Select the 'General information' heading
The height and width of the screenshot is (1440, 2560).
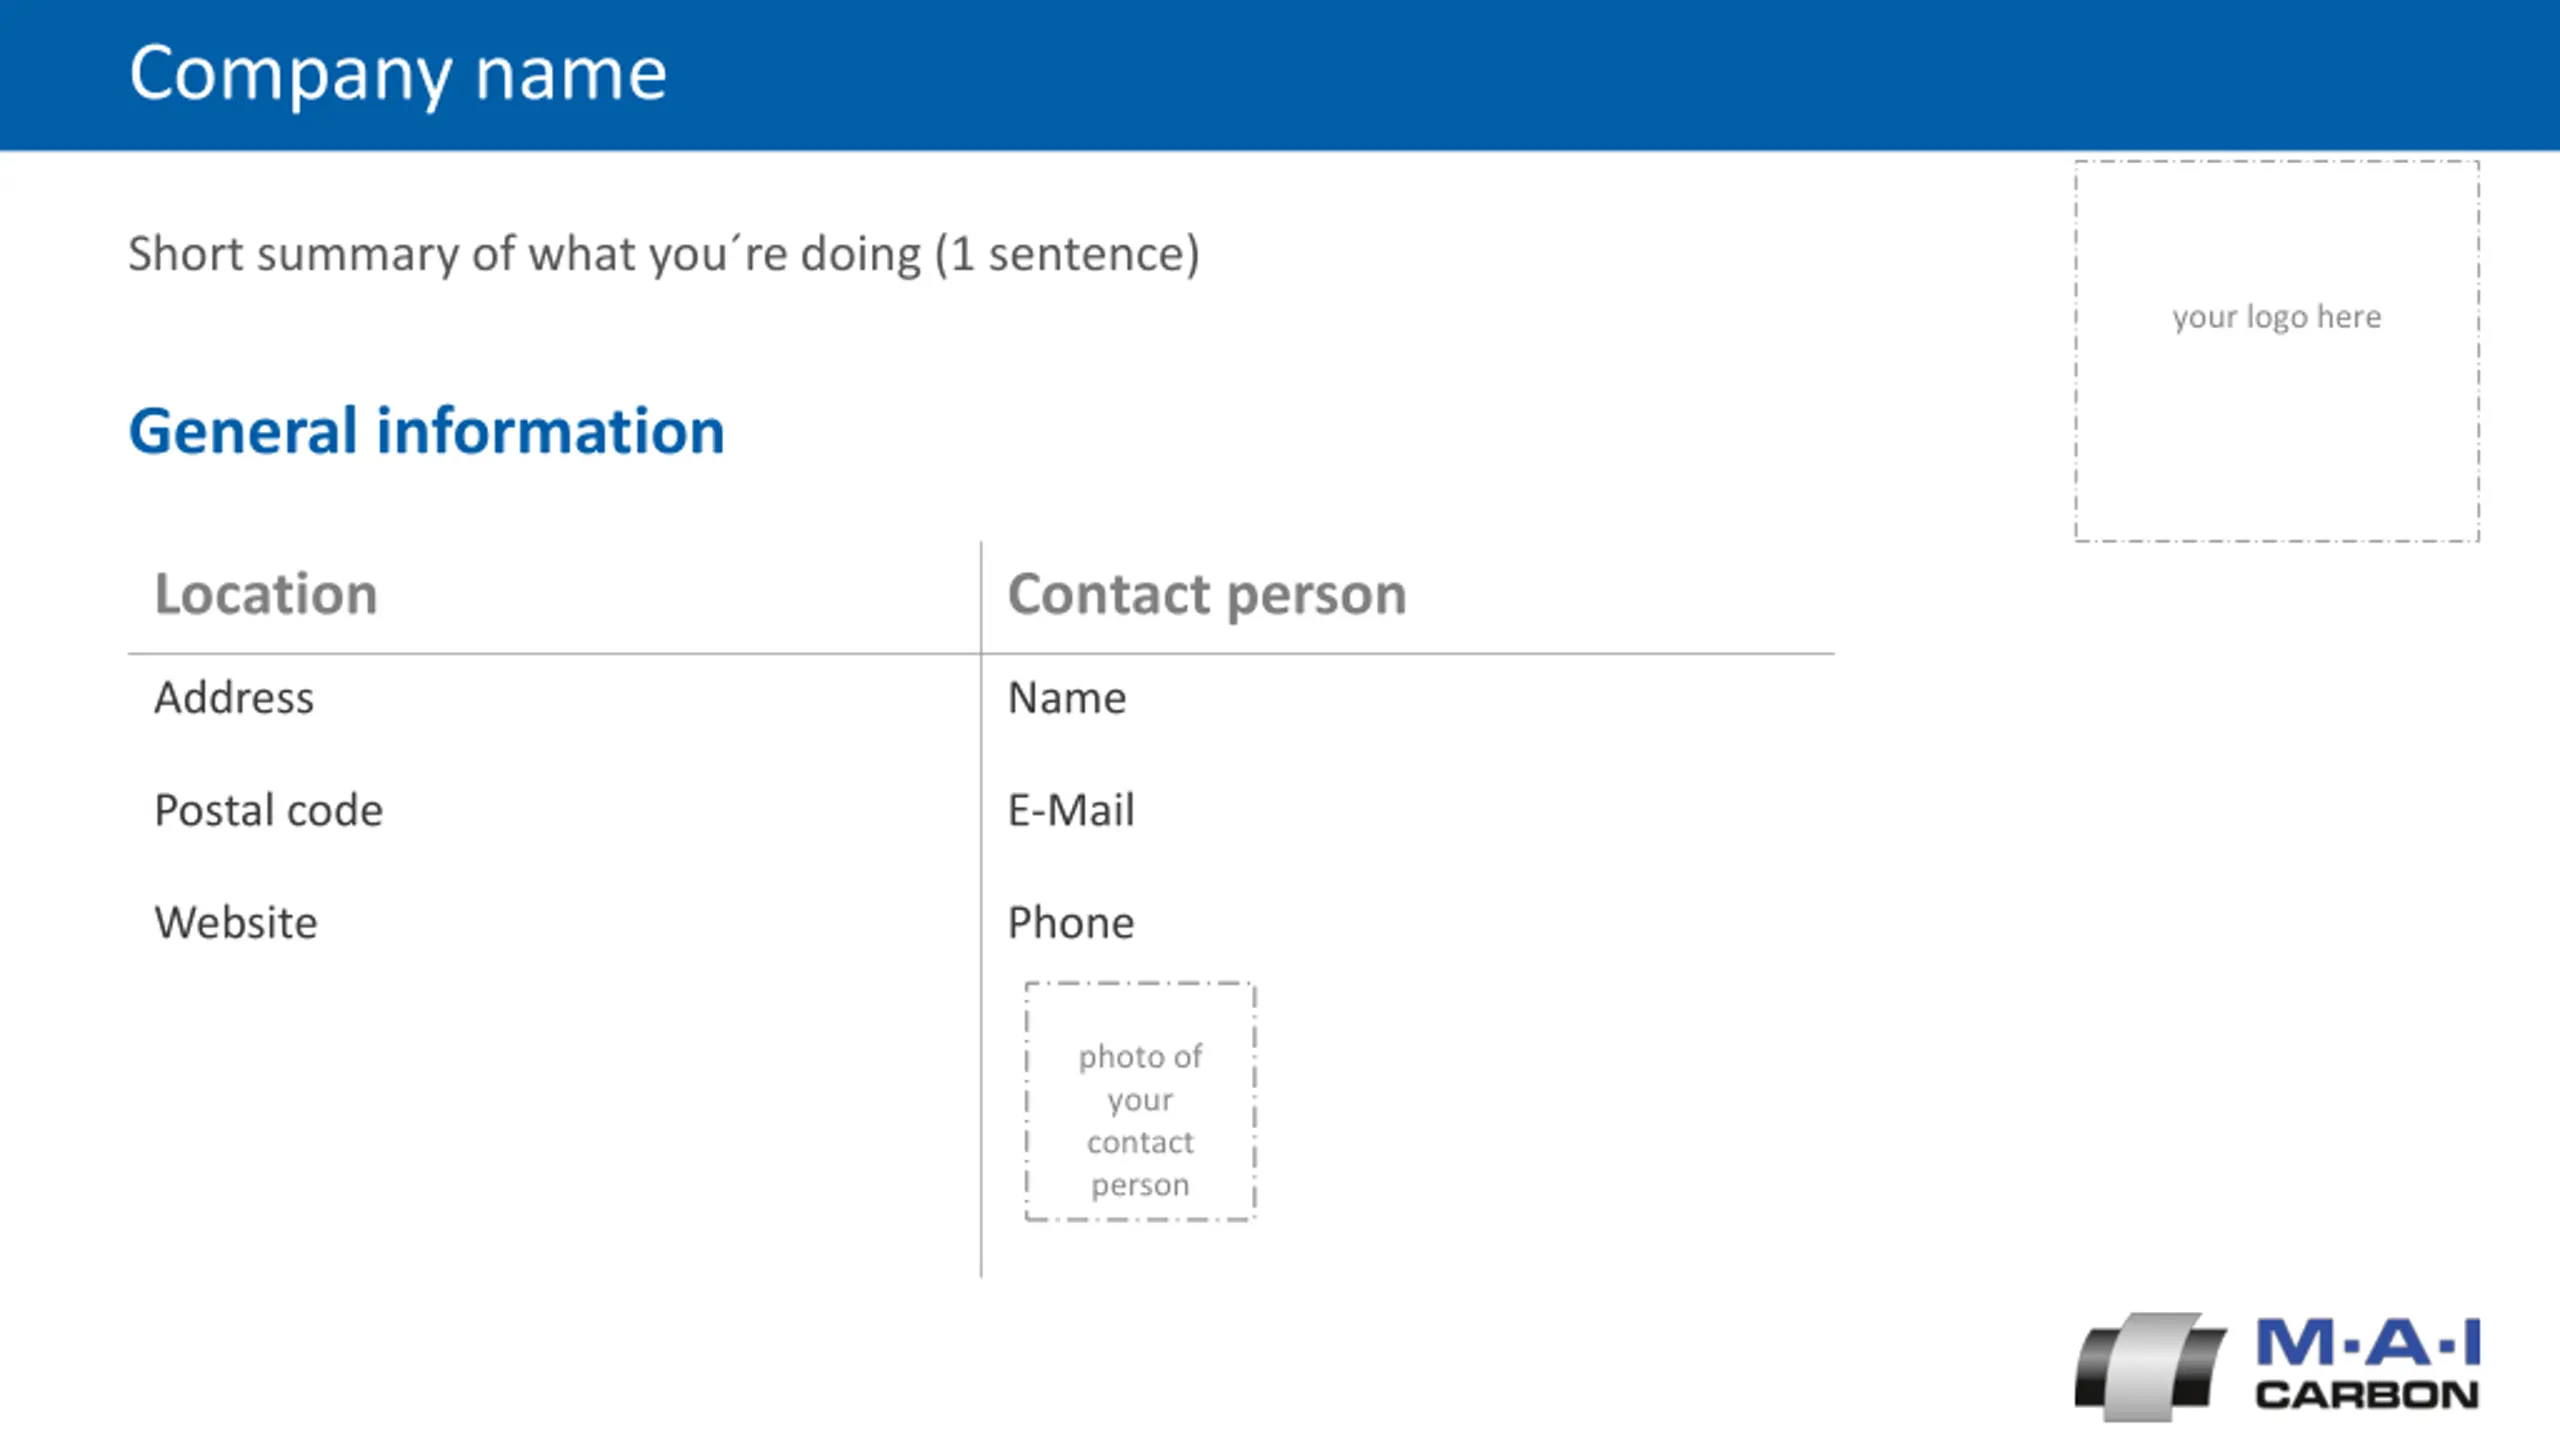pyautogui.click(x=427, y=431)
